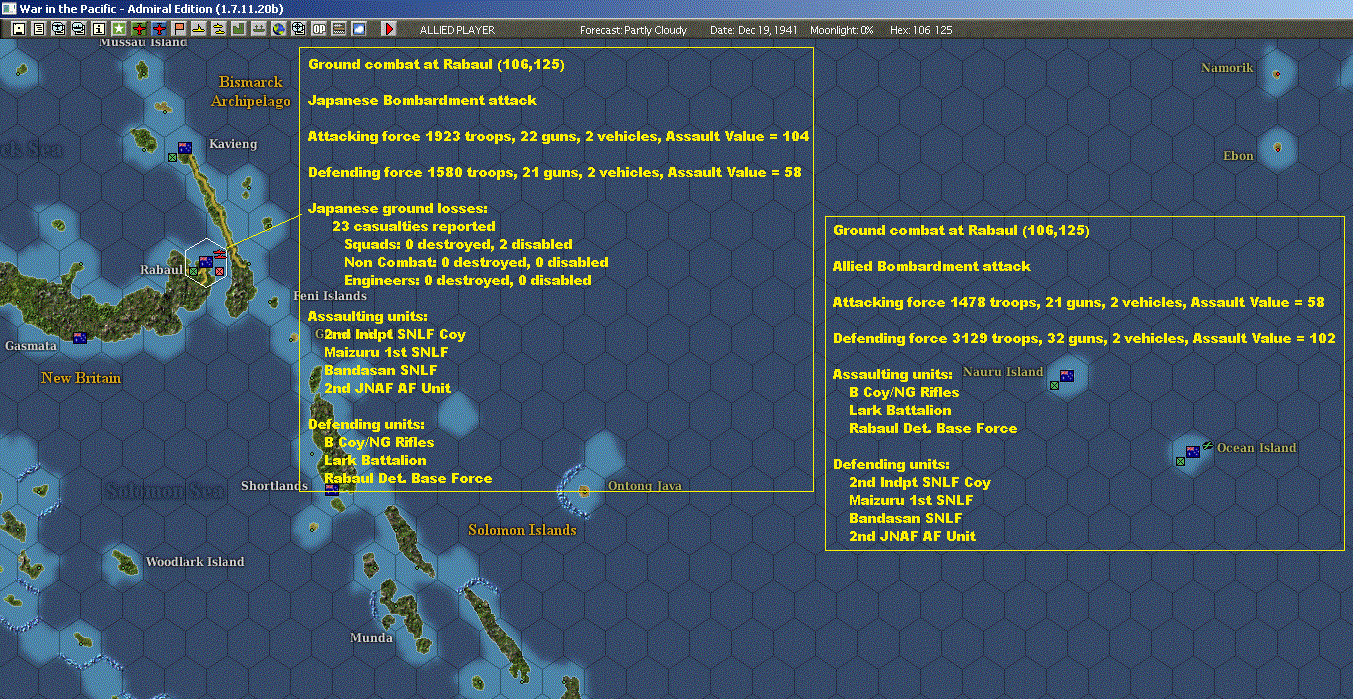Click the ship icon beside the info 'i' icon
1353x699 pixels.
pyautogui.click(x=78, y=29)
